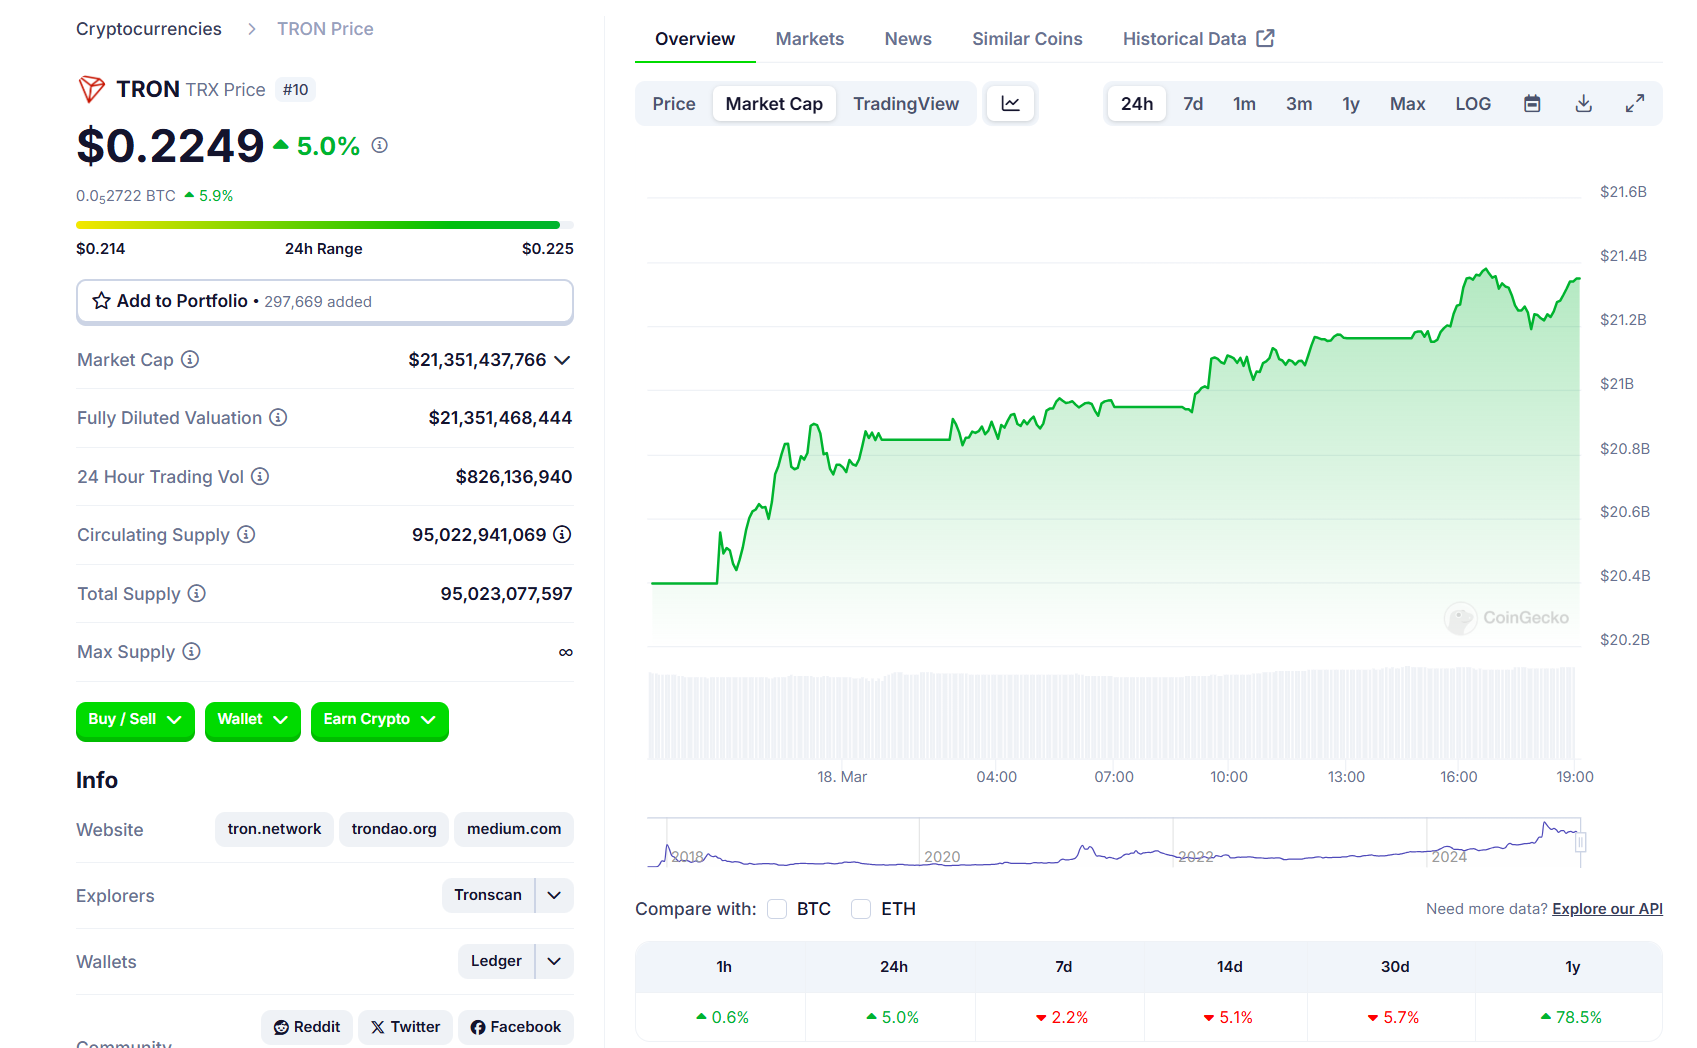Image resolution: width=1697 pixels, height=1048 pixels.
Task: Click the chart range navigator right handle
Action: [1580, 843]
